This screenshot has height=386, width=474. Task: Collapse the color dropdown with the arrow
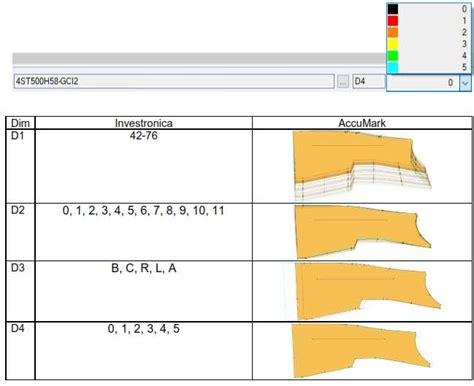coord(465,82)
